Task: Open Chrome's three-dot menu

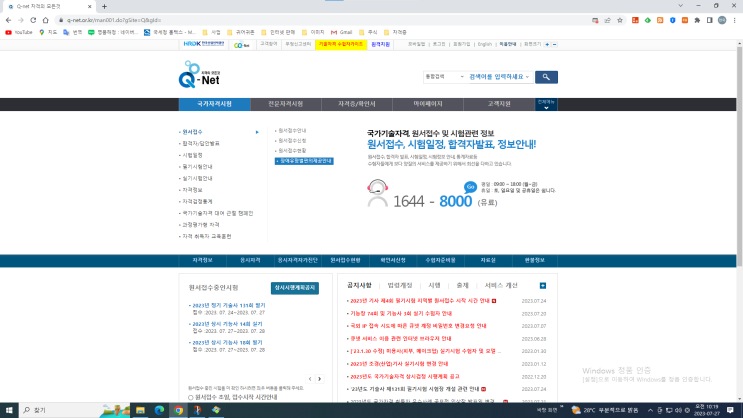Action: (x=734, y=20)
